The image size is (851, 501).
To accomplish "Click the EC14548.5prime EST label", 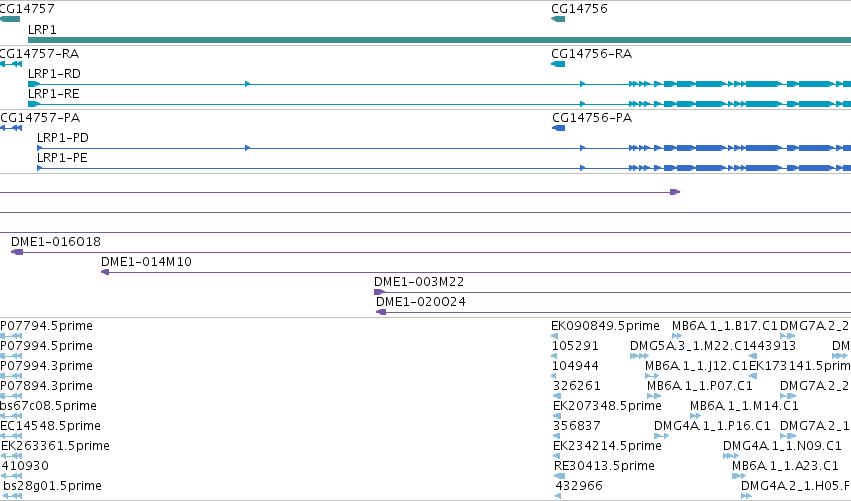I will tap(50, 426).
